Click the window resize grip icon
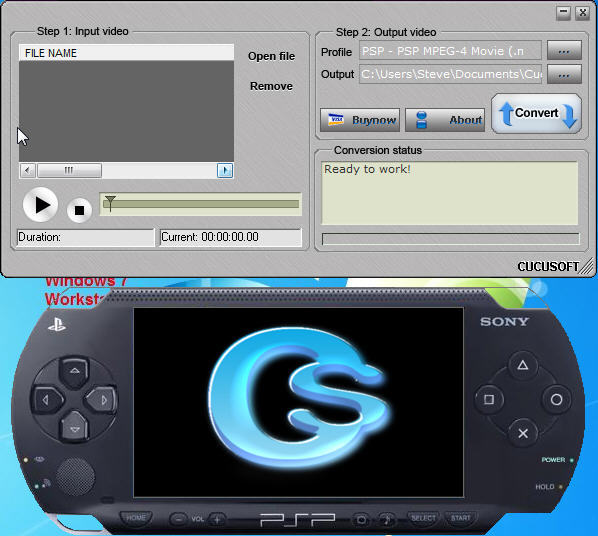 (x=587, y=266)
